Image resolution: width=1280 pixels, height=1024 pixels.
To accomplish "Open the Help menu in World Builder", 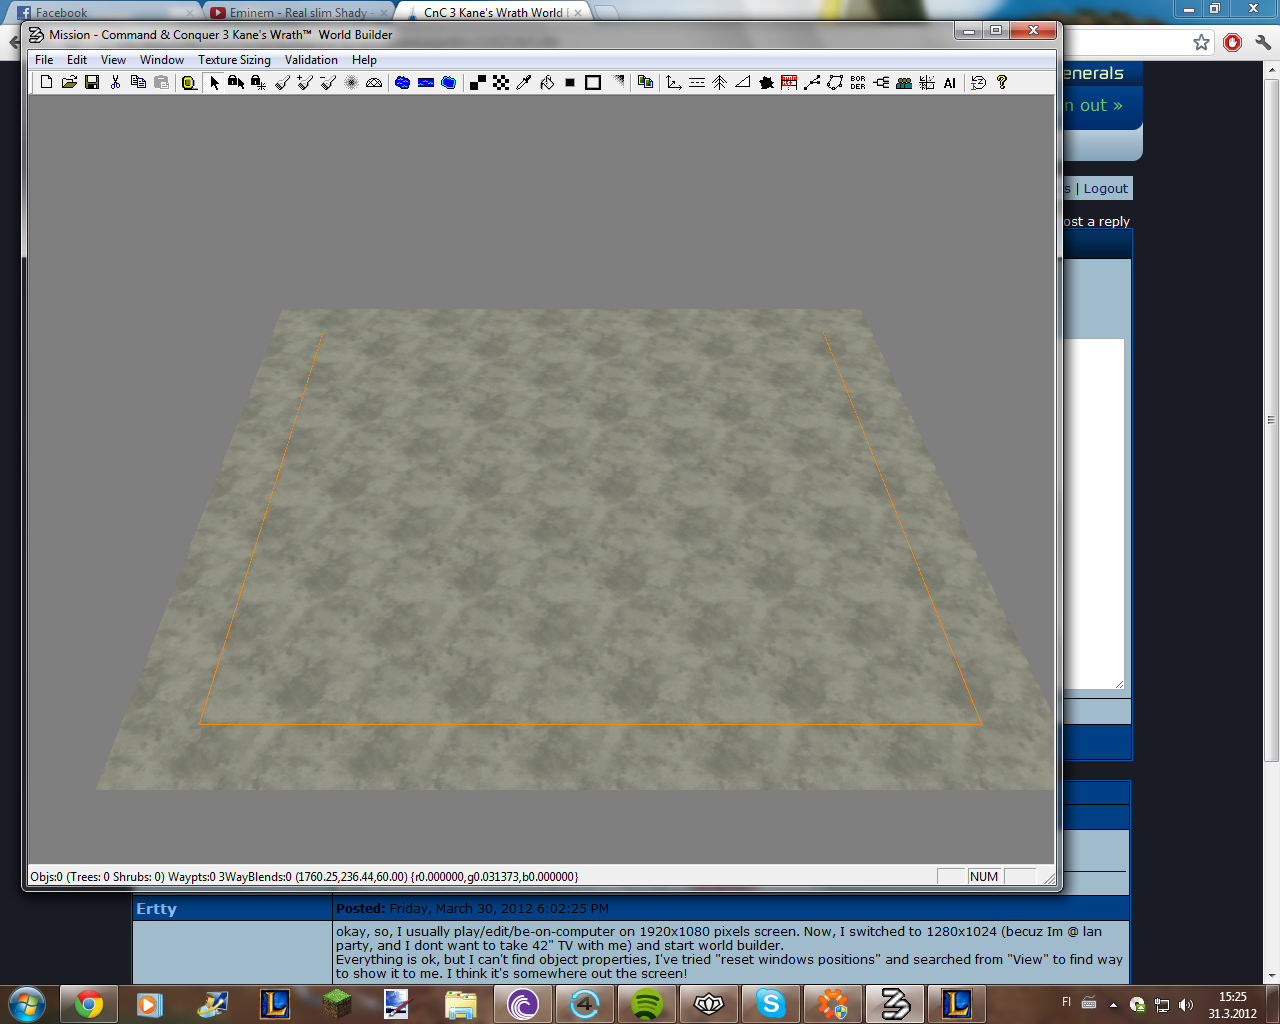I will pyautogui.click(x=364, y=60).
